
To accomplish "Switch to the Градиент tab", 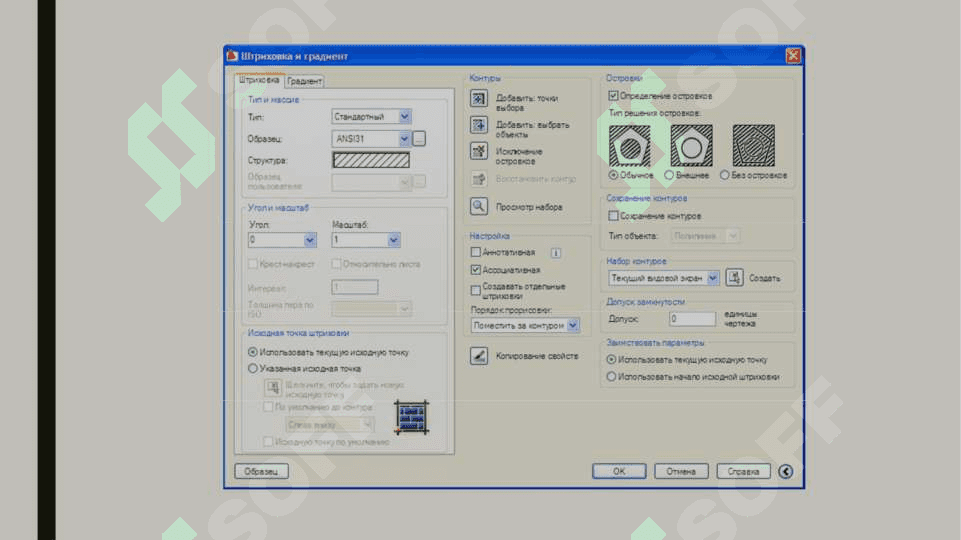I will pyautogui.click(x=305, y=81).
